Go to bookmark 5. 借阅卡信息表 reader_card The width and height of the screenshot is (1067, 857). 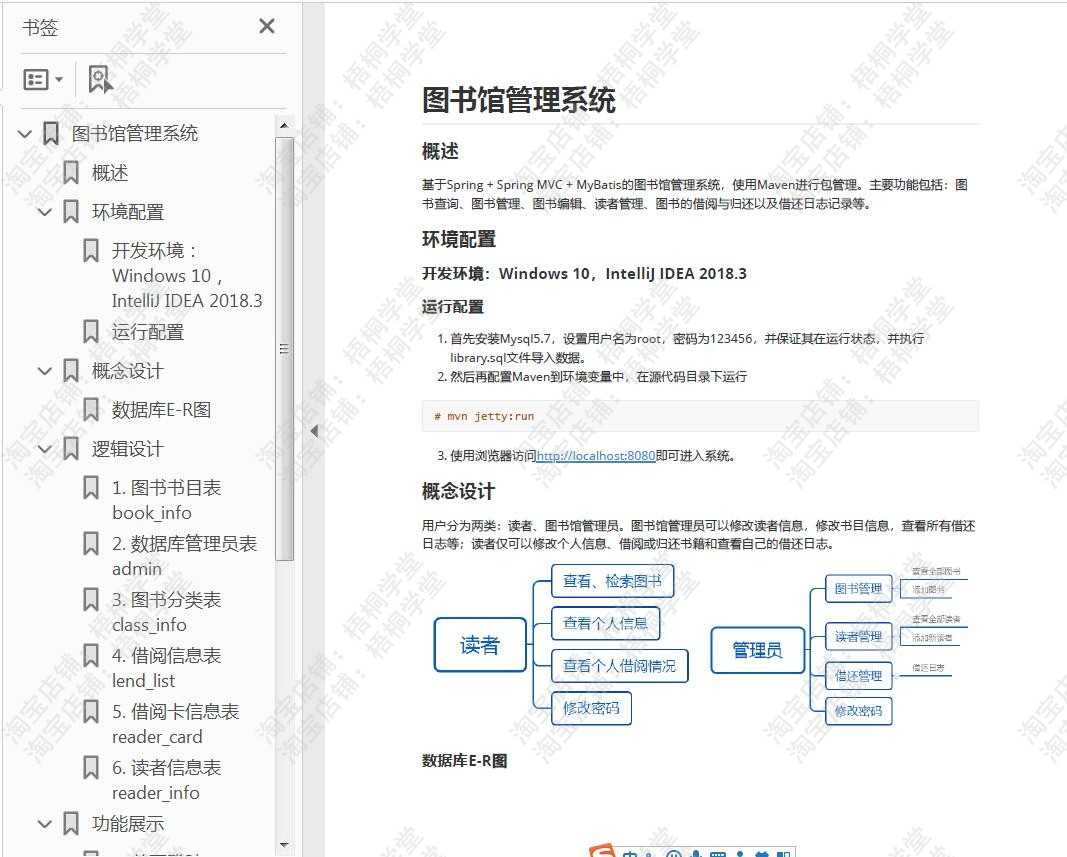pos(176,724)
